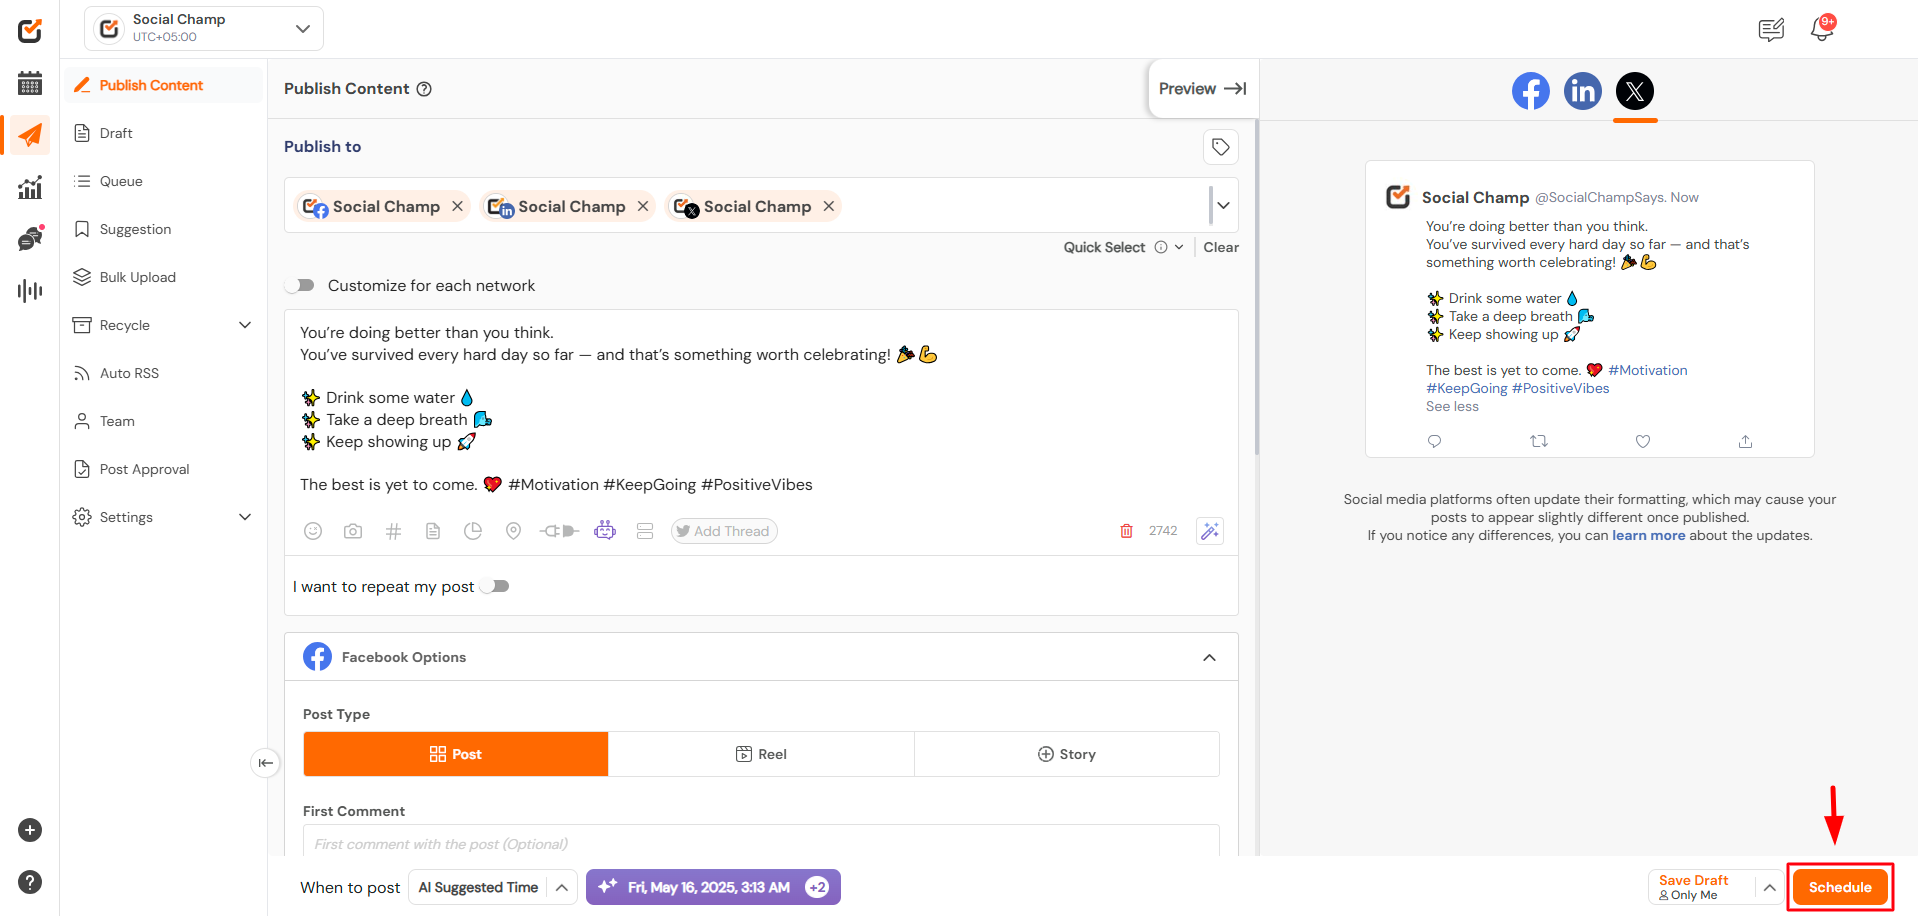Click the link shortener plug icon

tap(559, 531)
